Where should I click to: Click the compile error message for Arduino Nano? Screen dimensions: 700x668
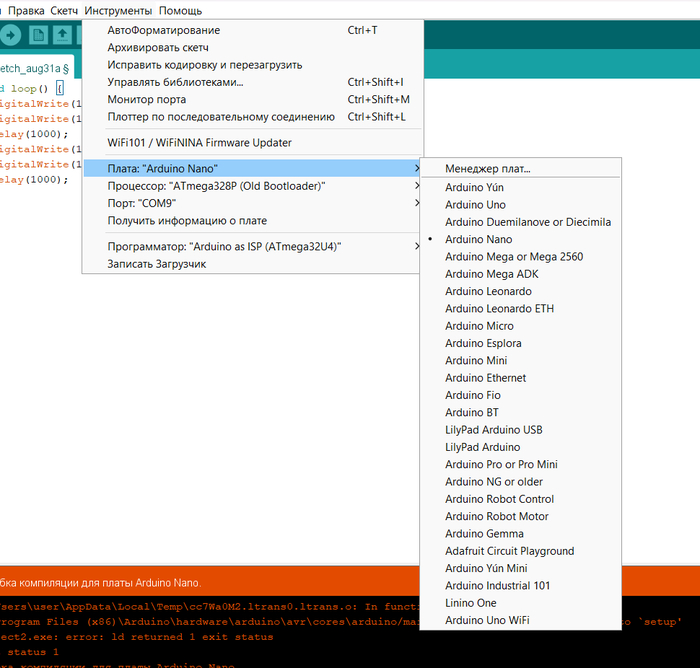pos(100,583)
